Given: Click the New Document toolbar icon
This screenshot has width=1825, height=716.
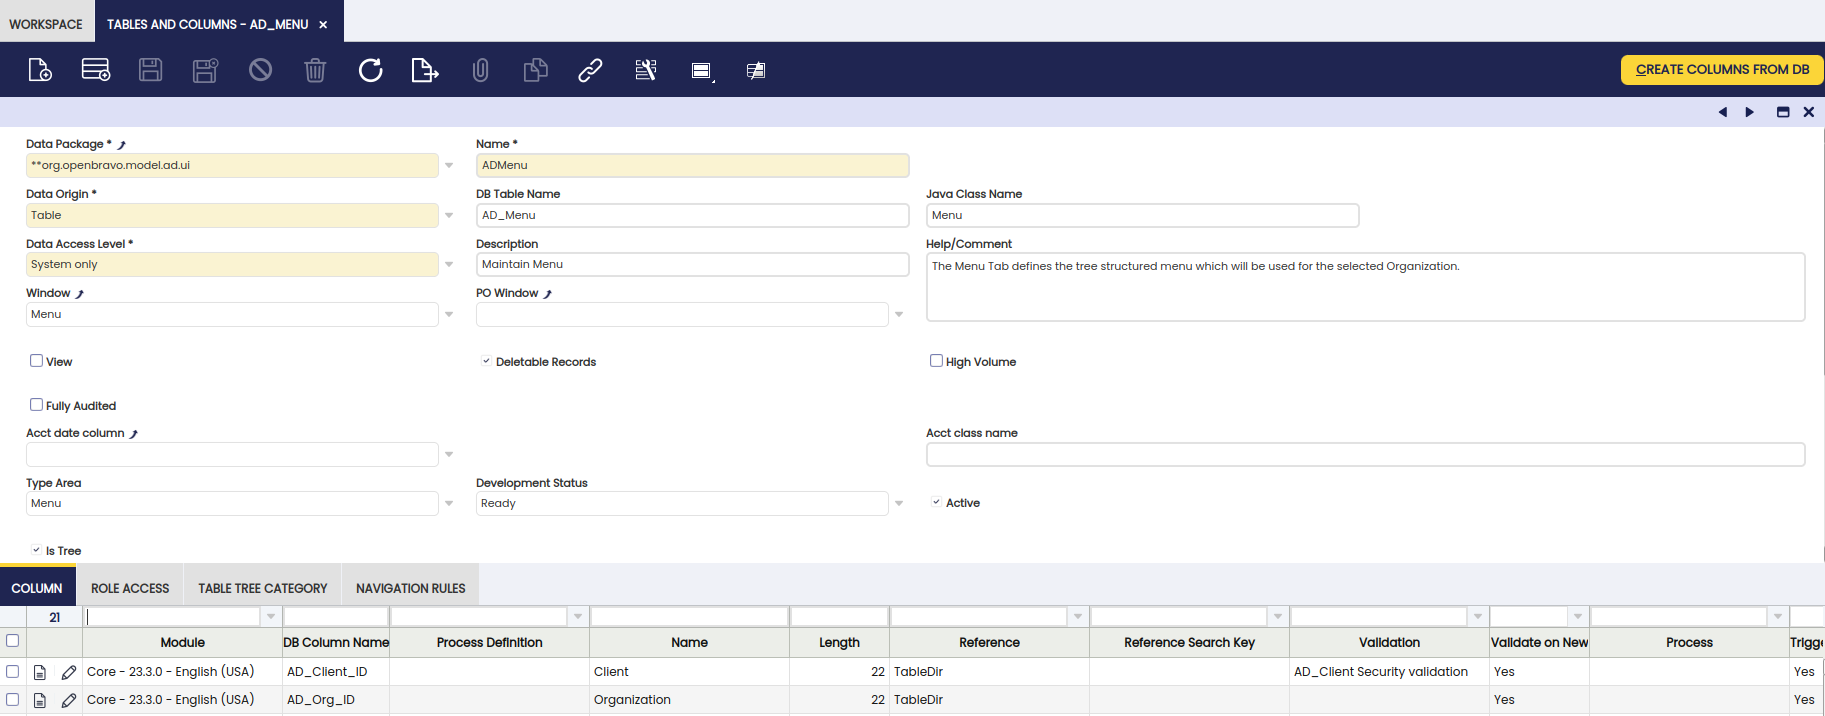Looking at the screenshot, I should [x=40, y=70].
